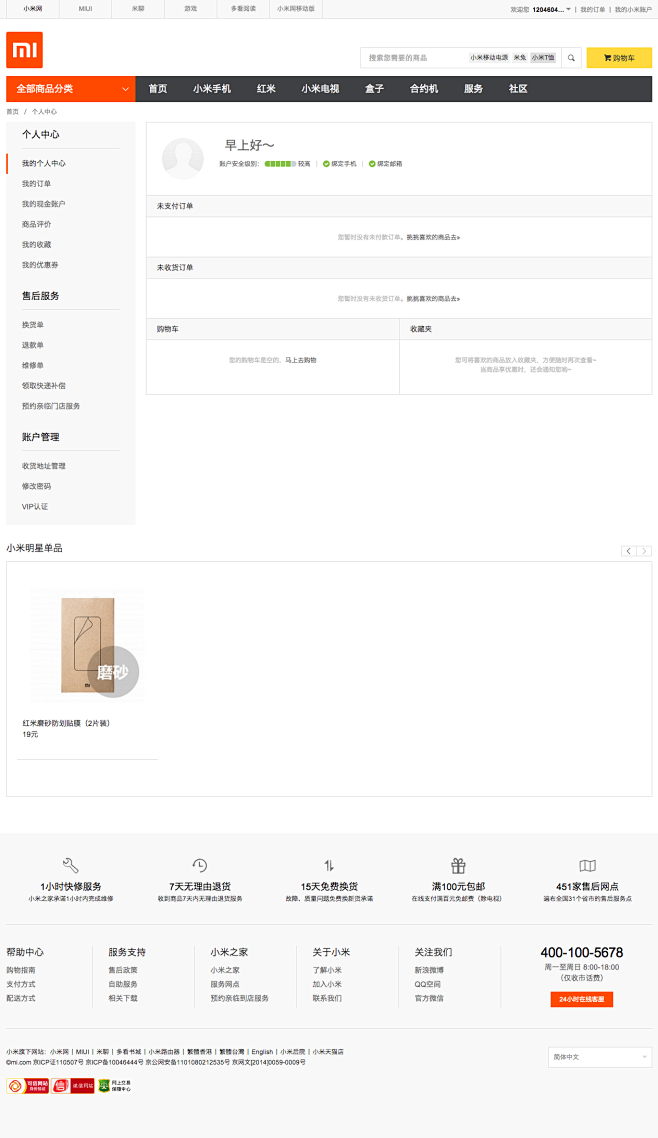Screen dimensions: 658x1138
Task: Open 退款单 under 售后服务
Action: point(33,345)
